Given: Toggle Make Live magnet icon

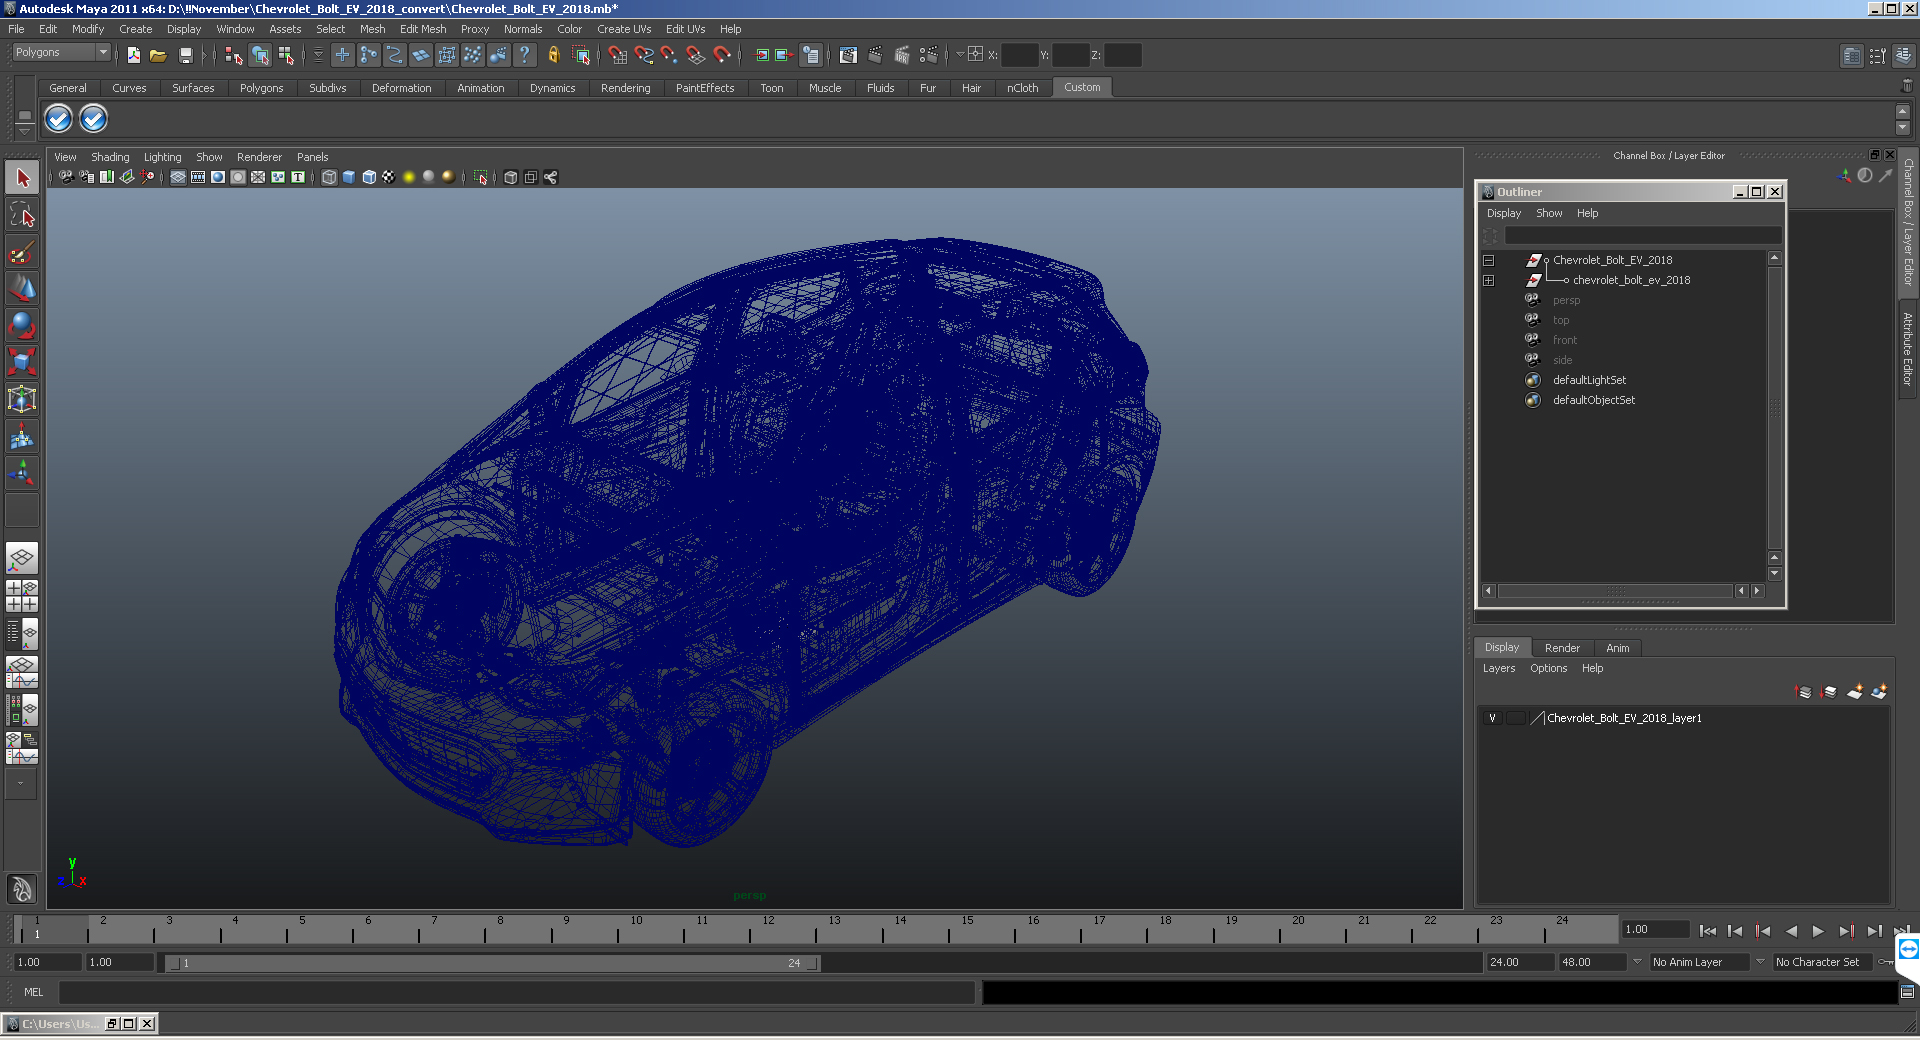Looking at the screenshot, I should [722, 55].
